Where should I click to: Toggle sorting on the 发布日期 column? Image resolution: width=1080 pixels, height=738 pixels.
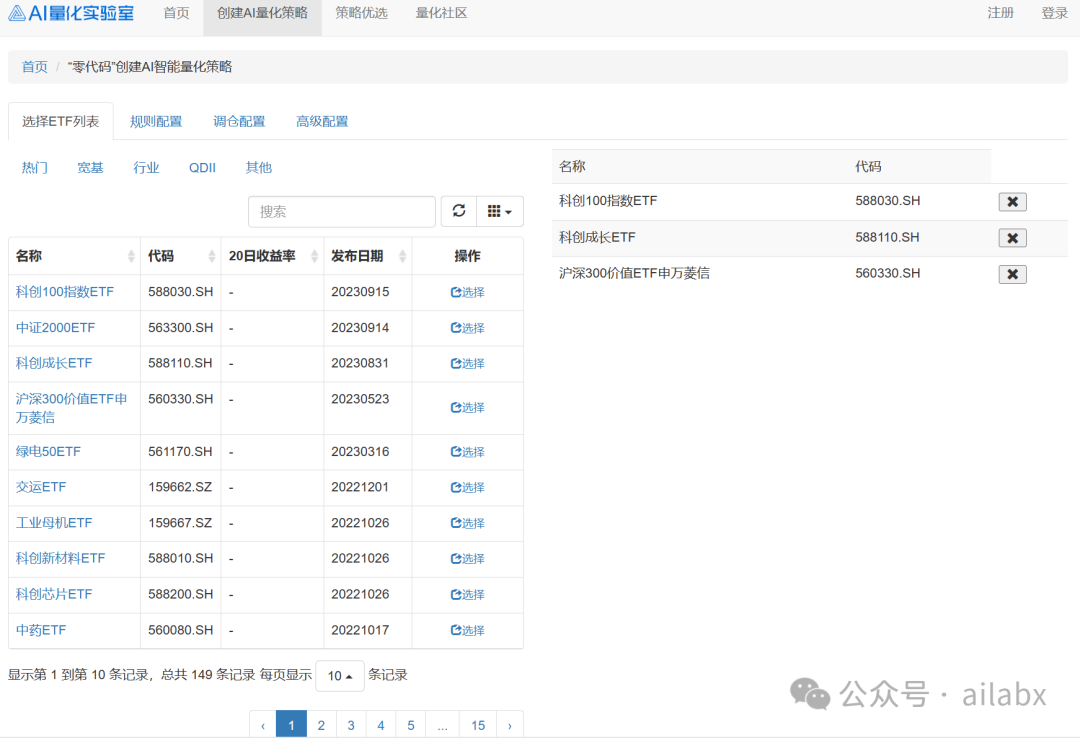point(356,255)
